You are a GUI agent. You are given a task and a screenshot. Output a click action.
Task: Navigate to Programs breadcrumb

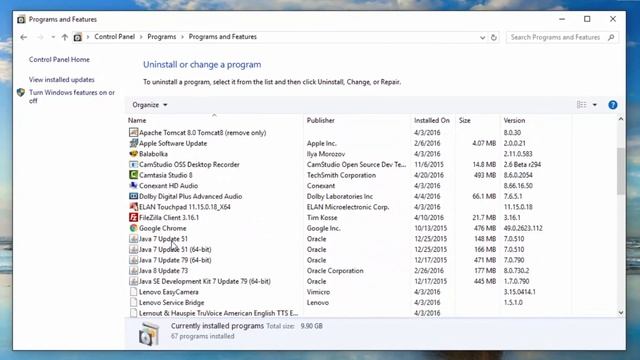point(162,37)
